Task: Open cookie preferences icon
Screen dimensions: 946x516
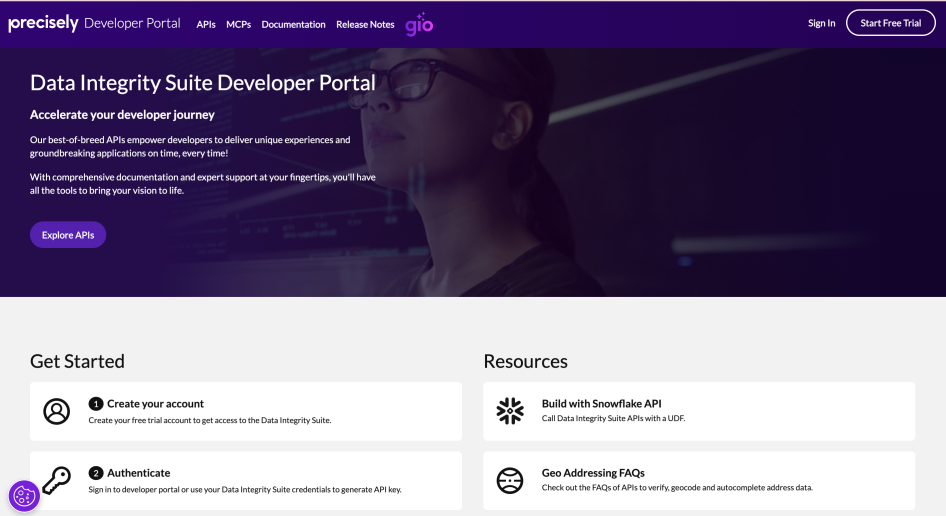Action: point(24,496)
